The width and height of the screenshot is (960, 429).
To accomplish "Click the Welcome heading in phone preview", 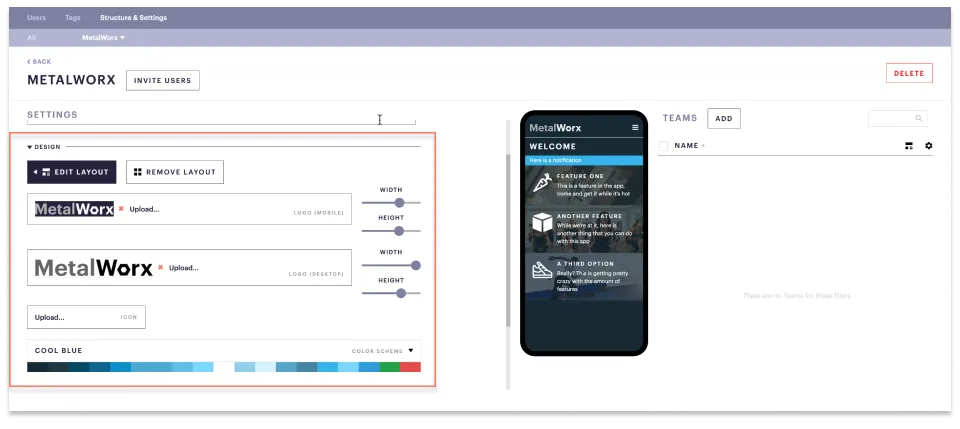I will point(553,146).
